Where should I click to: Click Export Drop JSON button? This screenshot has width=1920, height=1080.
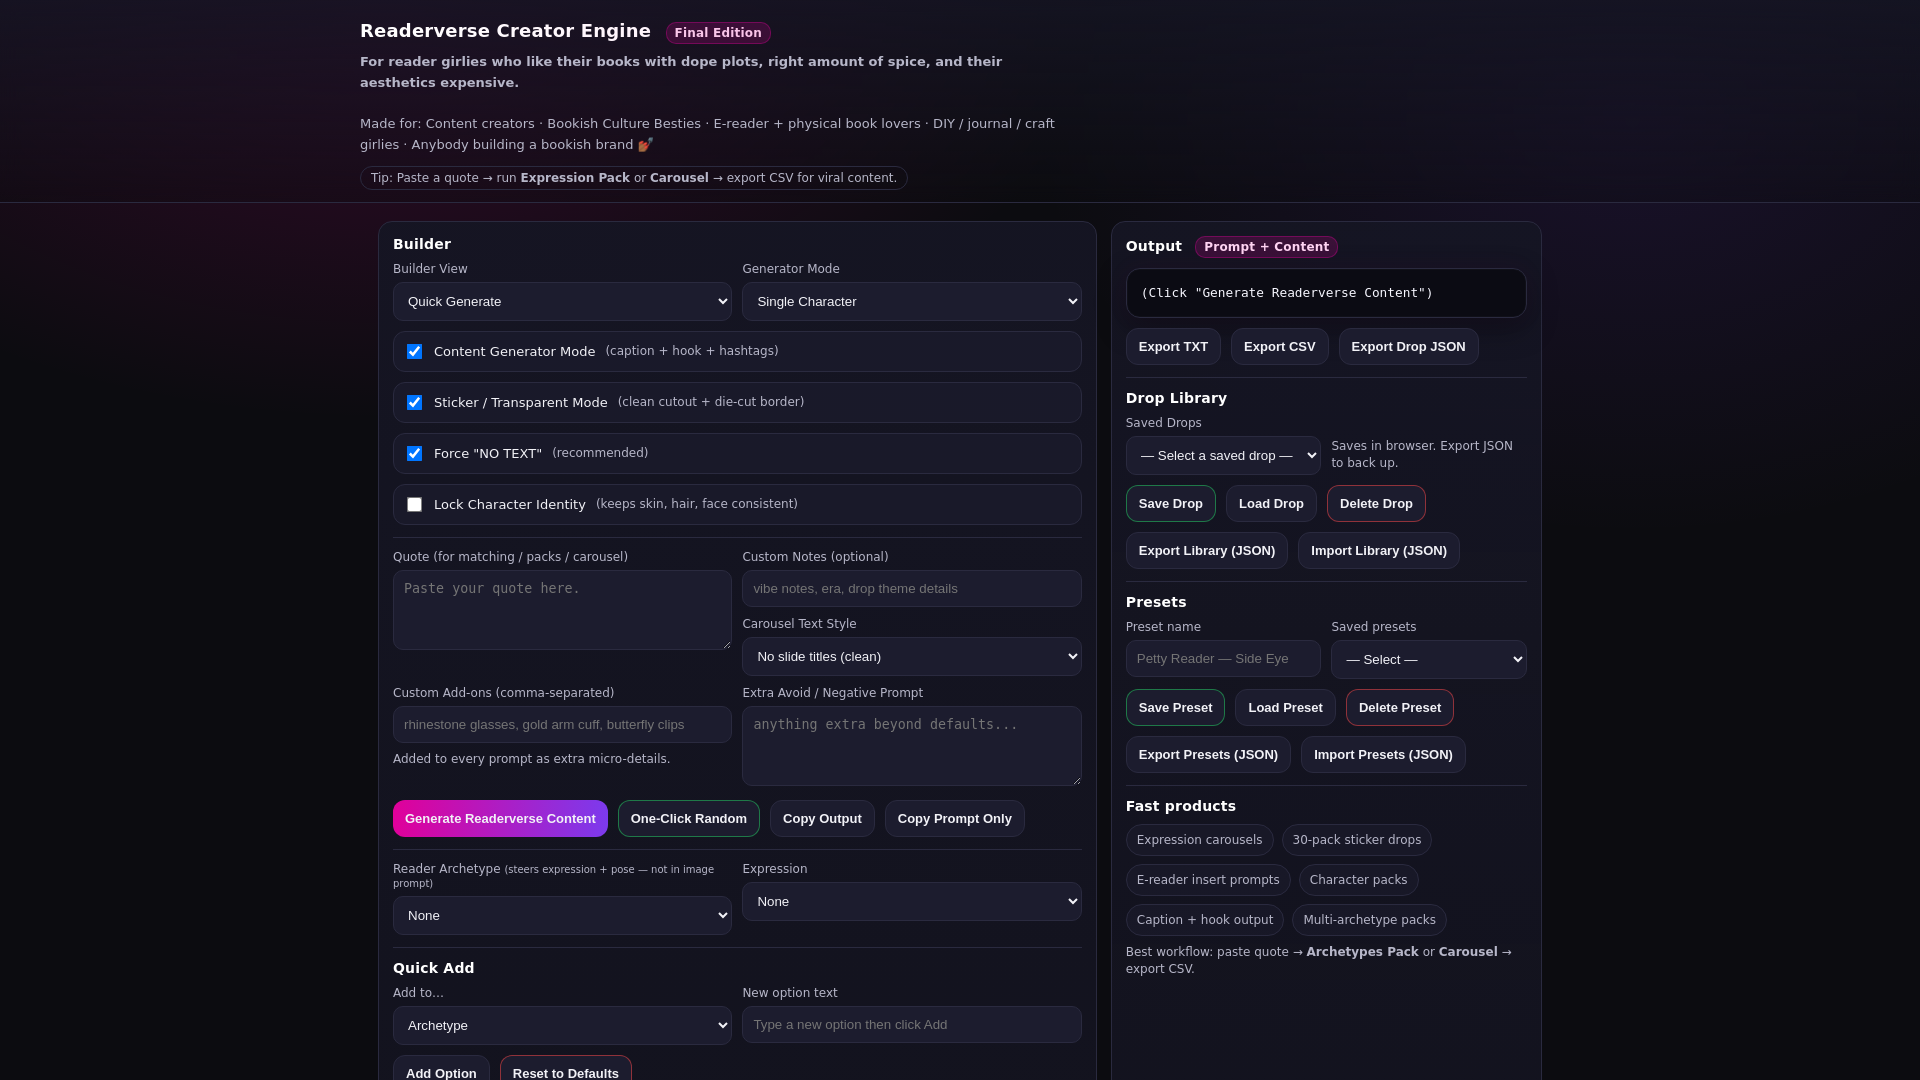(x=1408, y=347)
